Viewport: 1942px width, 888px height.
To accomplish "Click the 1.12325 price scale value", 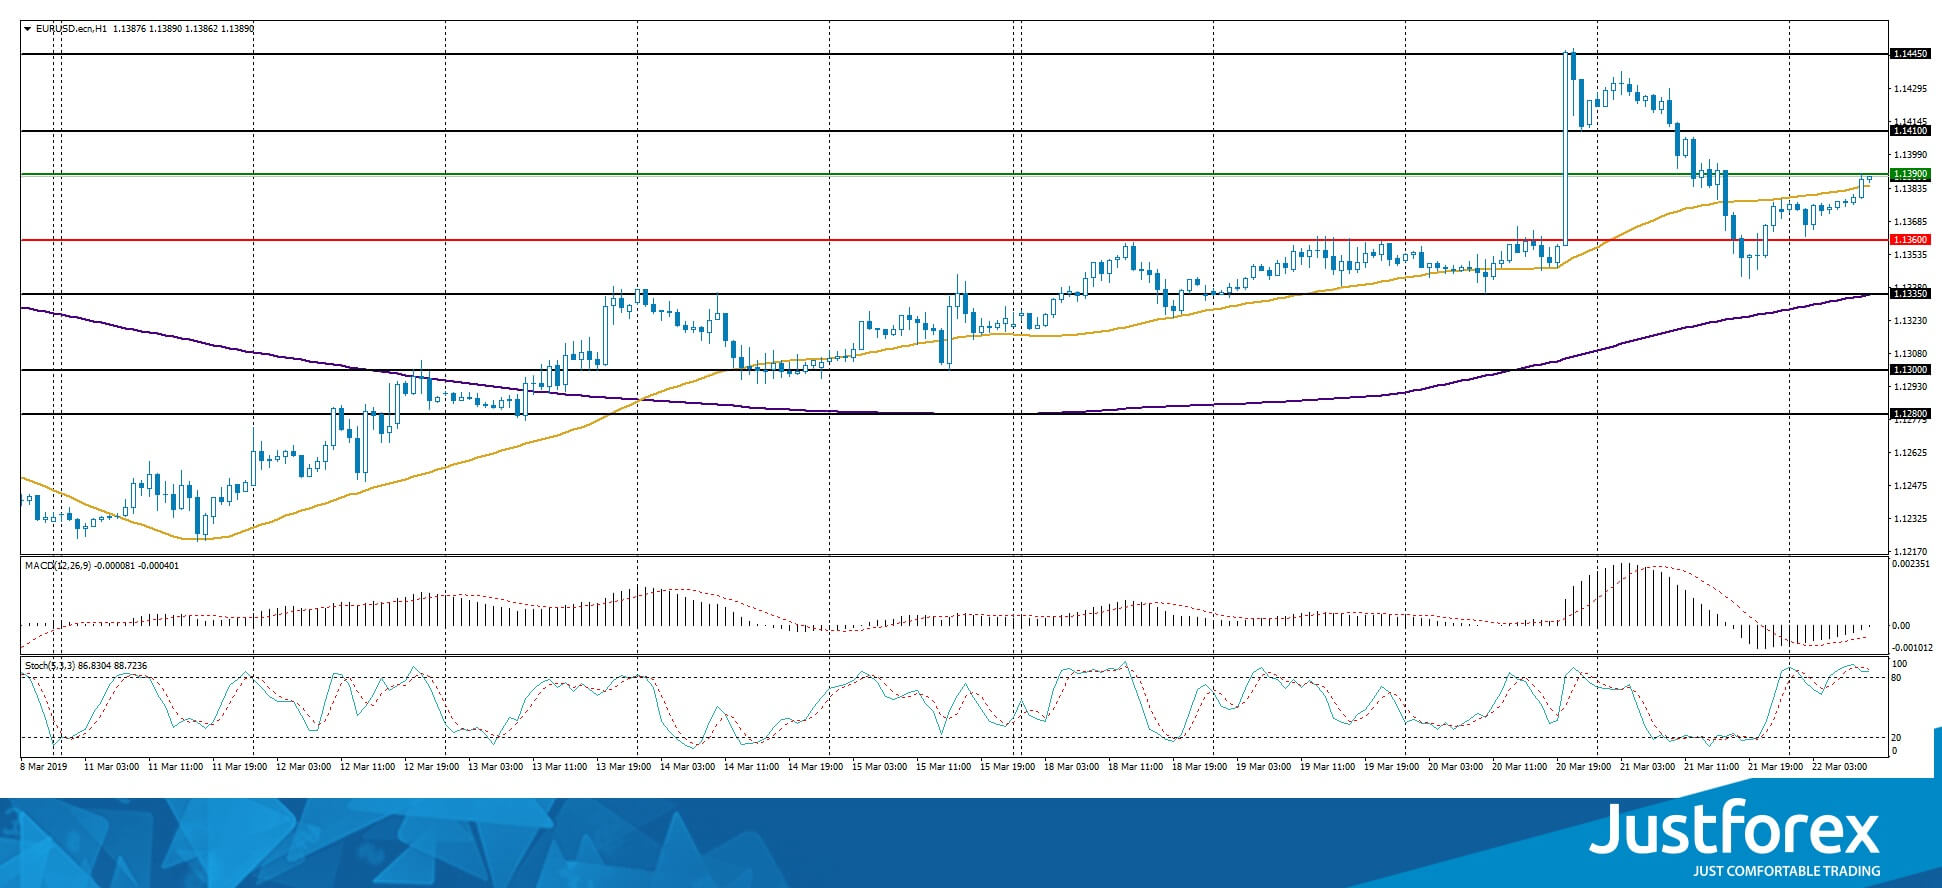I will click(1911, 519).
